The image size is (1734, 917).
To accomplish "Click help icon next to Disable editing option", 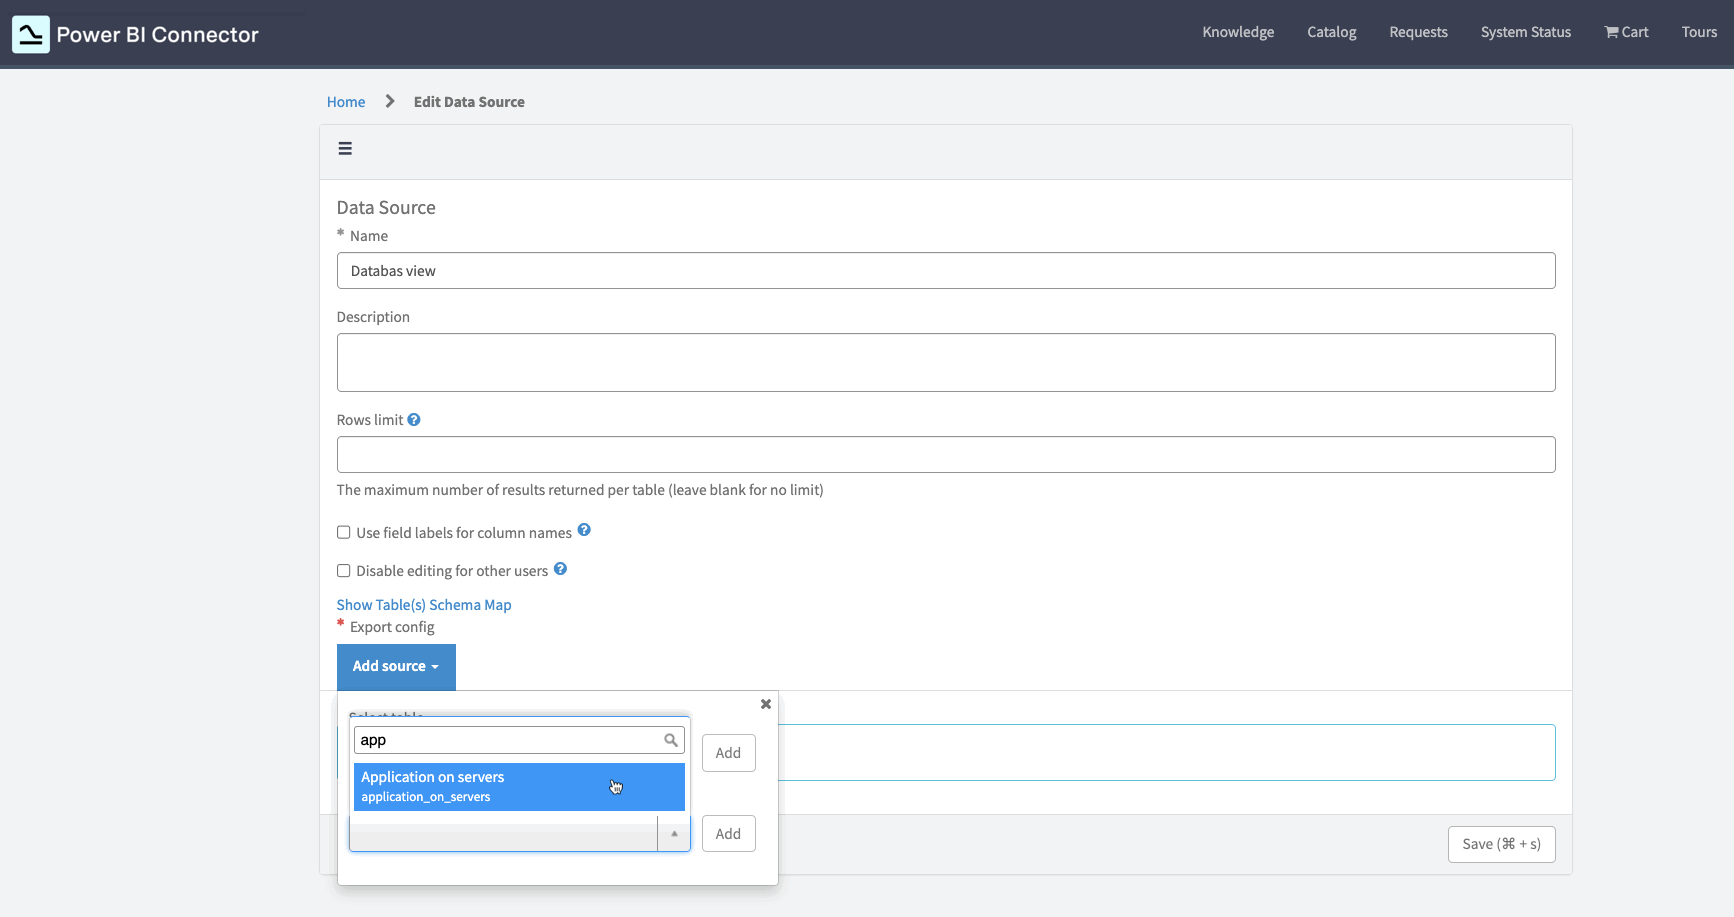I will [560, 568].
